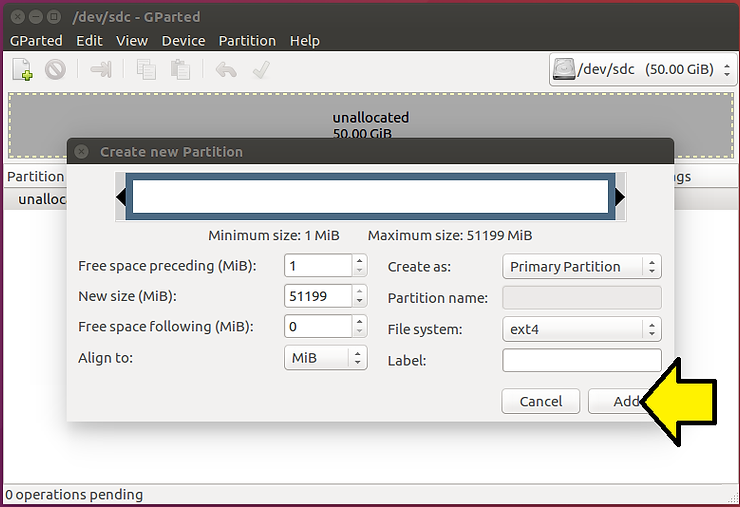The height and width of the screenshot is (507, 740).
Task: Open the Partition menu
Action: [247, 41]
